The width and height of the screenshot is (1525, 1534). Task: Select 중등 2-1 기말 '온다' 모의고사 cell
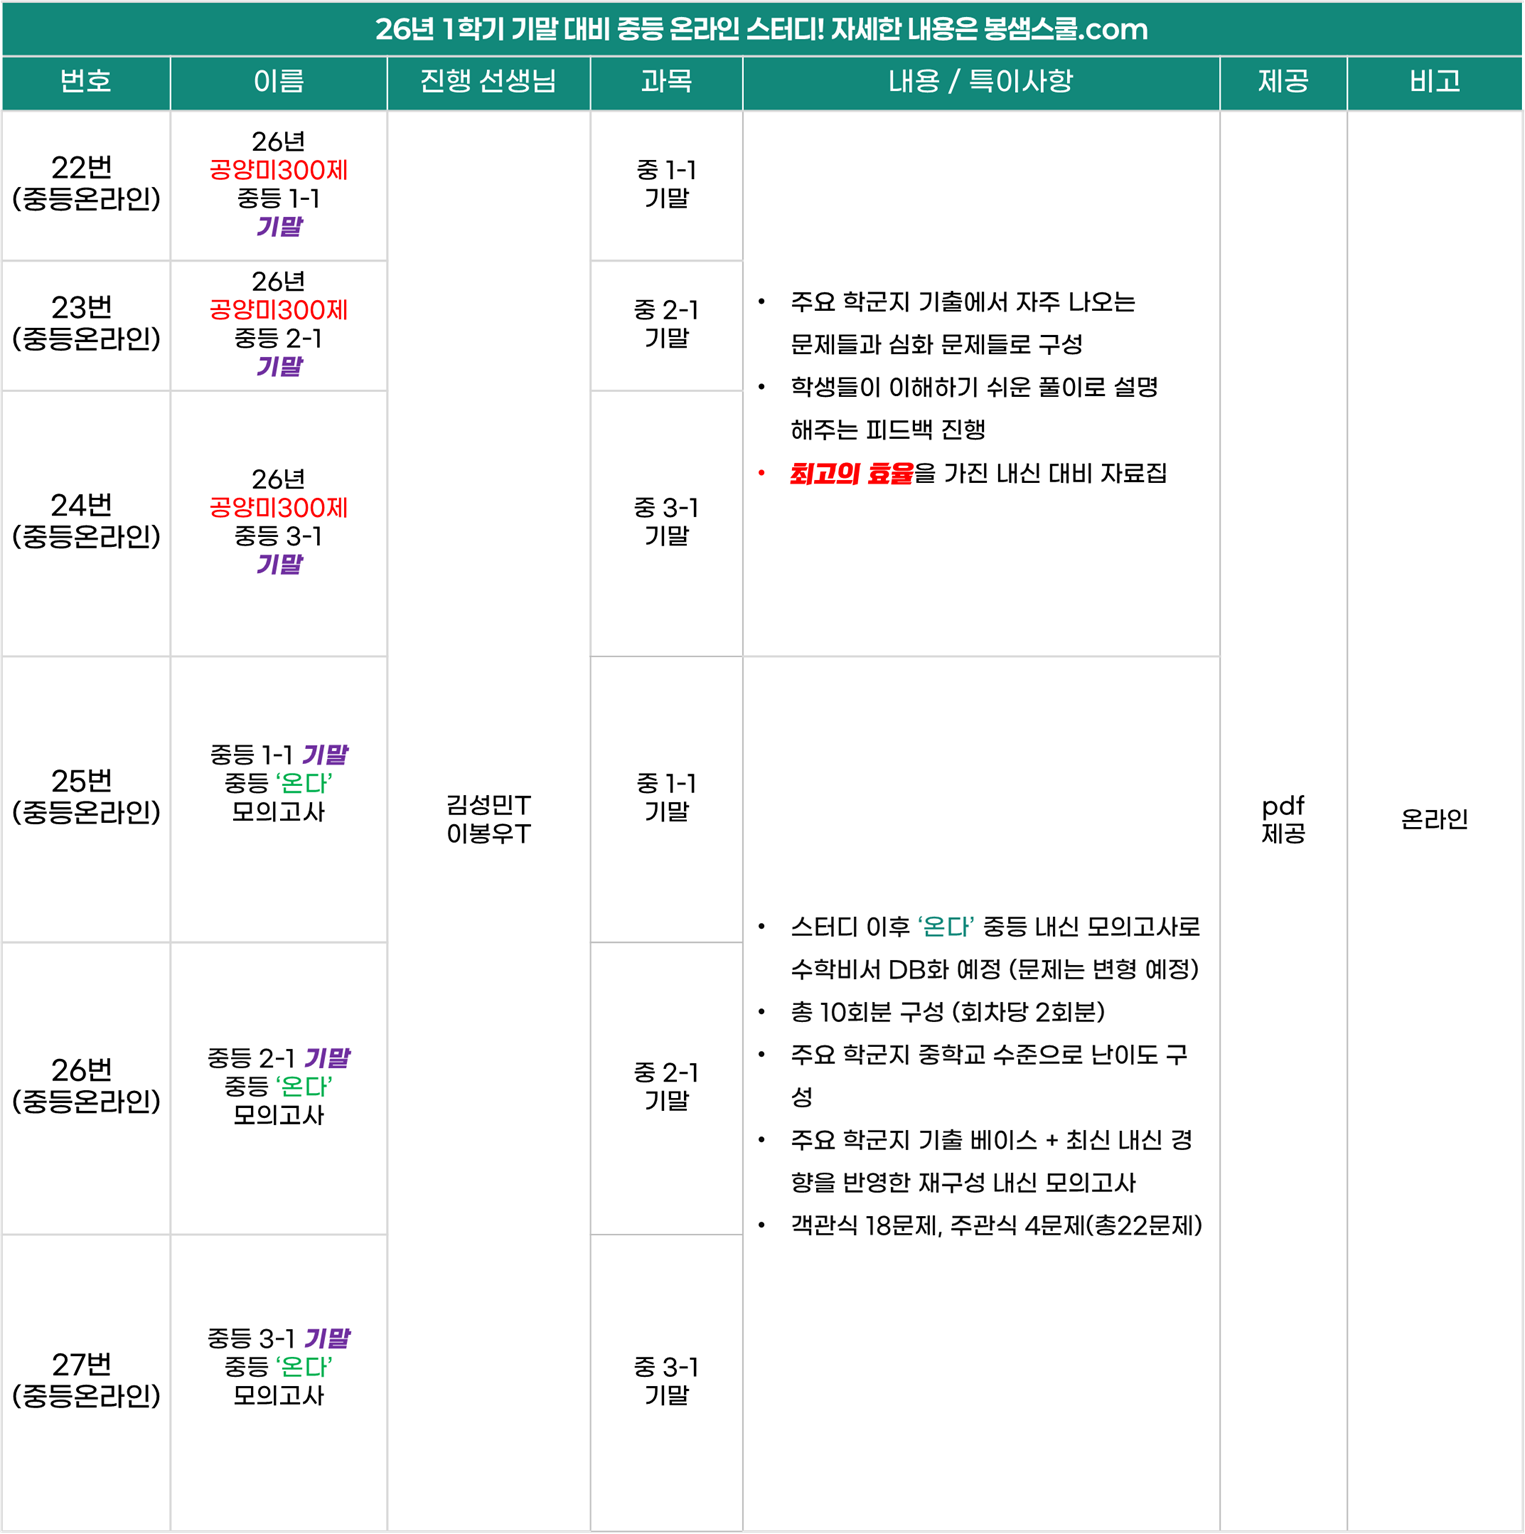point(279,1089)
